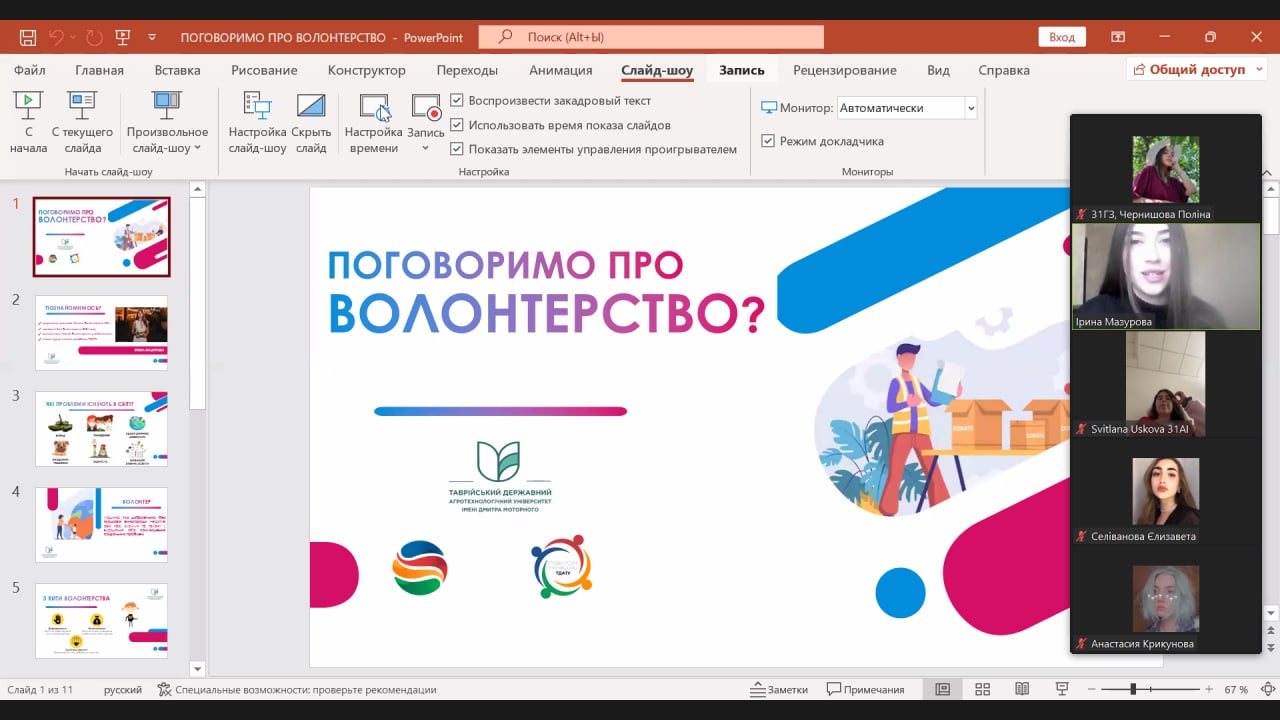Open the Монитор dropdown list

tap(970, 108)
